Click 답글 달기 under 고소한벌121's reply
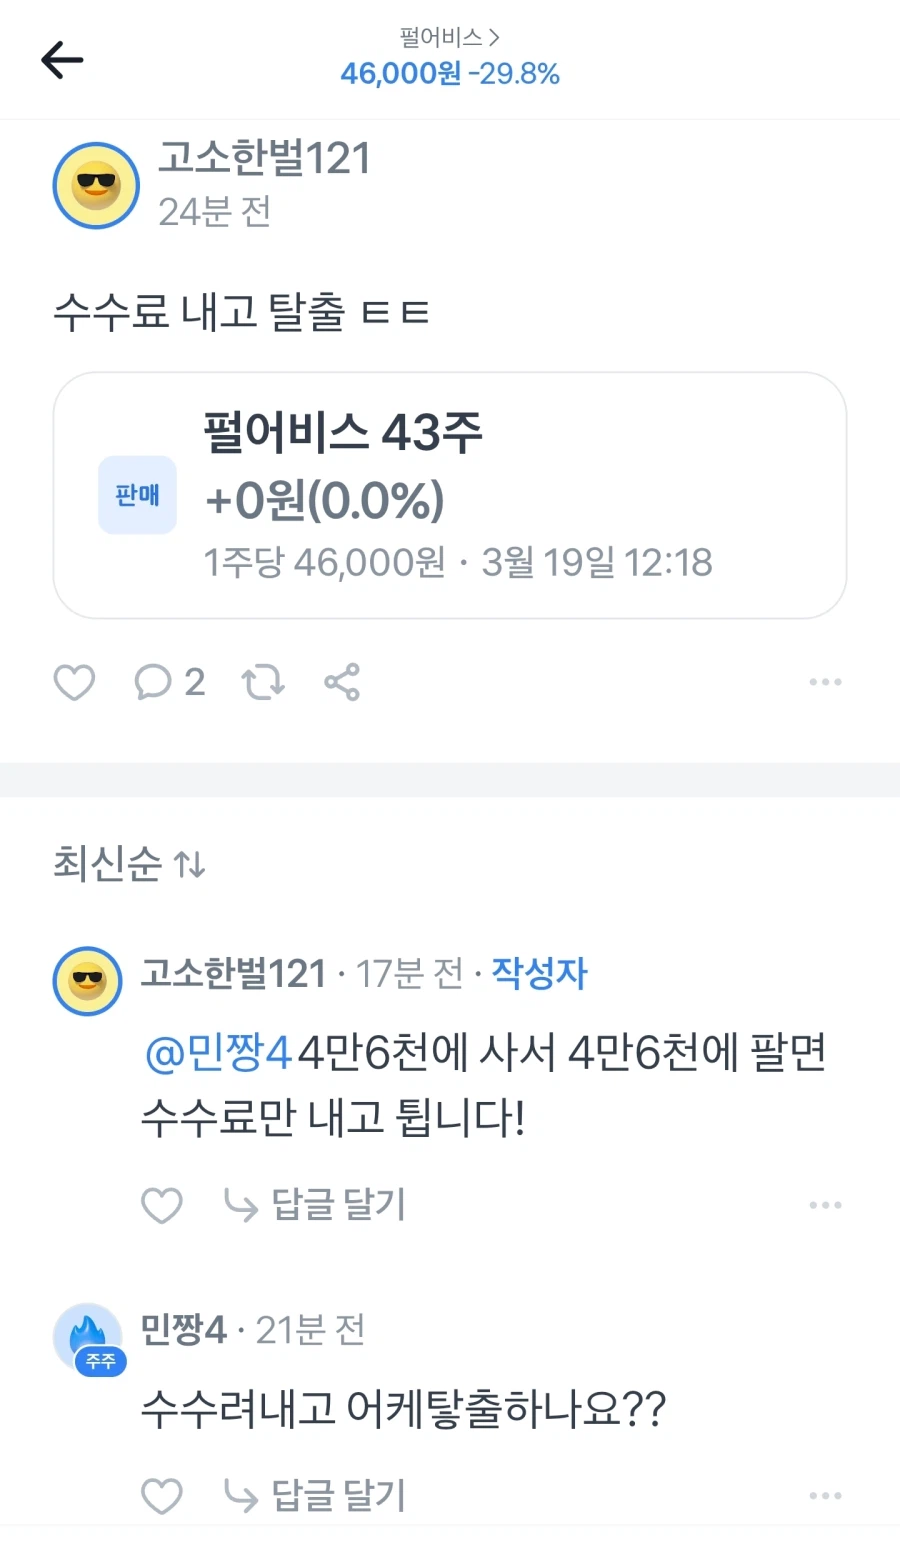This screenshot has width=900, height=1542. (x=337, y=1205)
